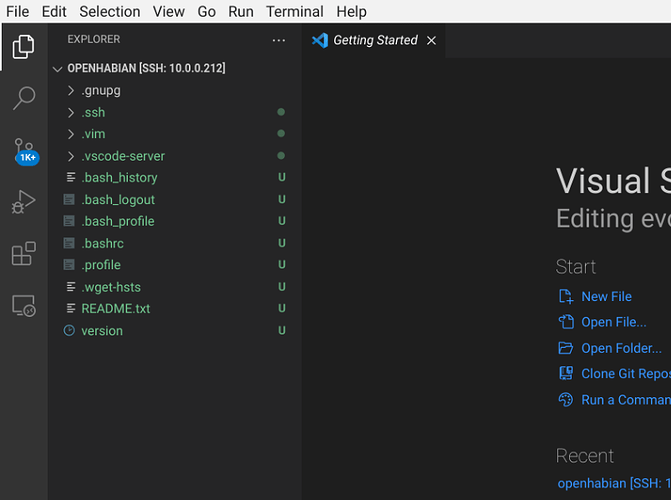Click the Open File... link
This screenshot has height=500, width=671.
pos(614,322)
